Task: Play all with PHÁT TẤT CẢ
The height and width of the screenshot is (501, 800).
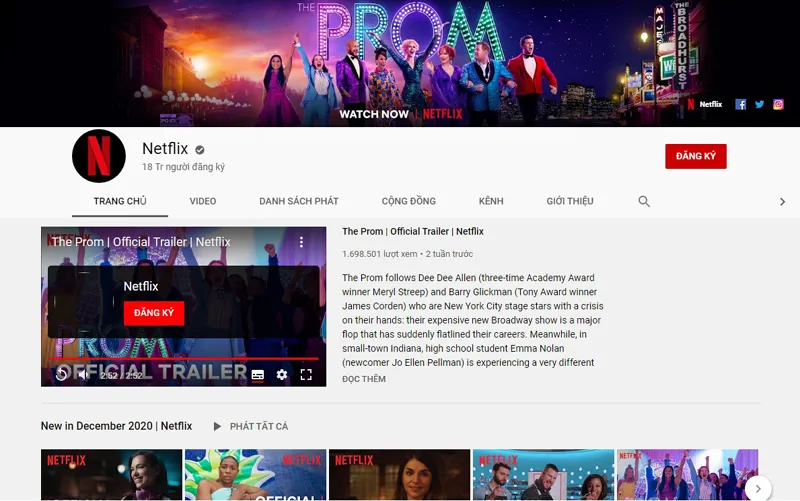Action: 251,427
